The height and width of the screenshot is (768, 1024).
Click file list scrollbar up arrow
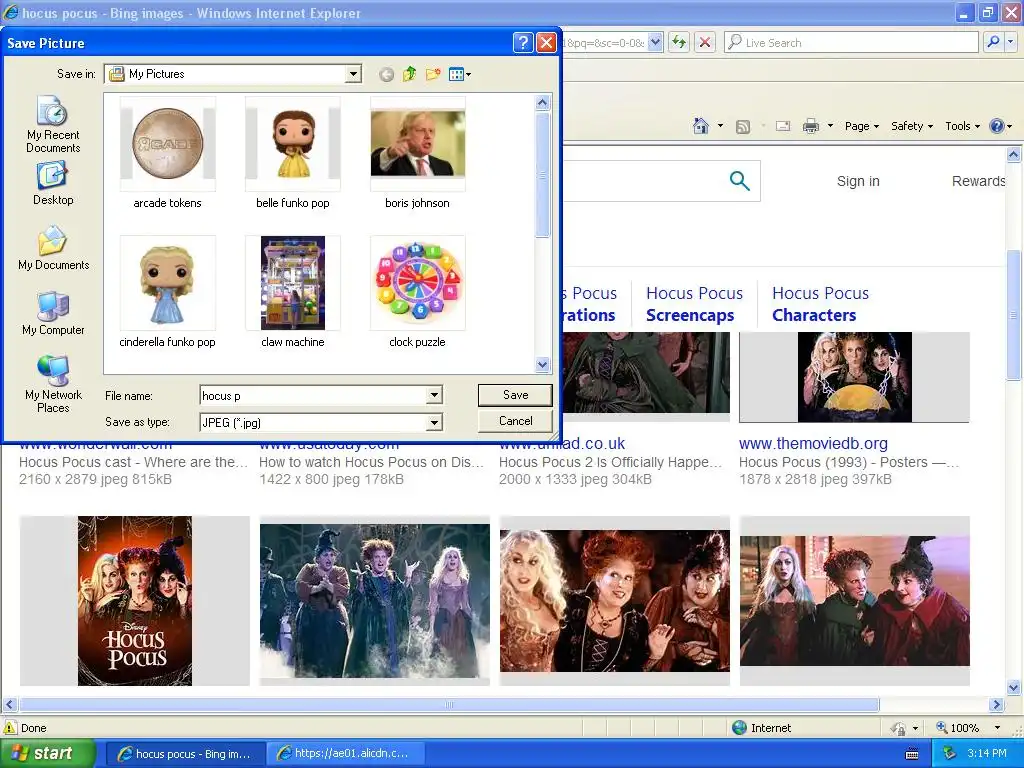[x=542, y=103]
